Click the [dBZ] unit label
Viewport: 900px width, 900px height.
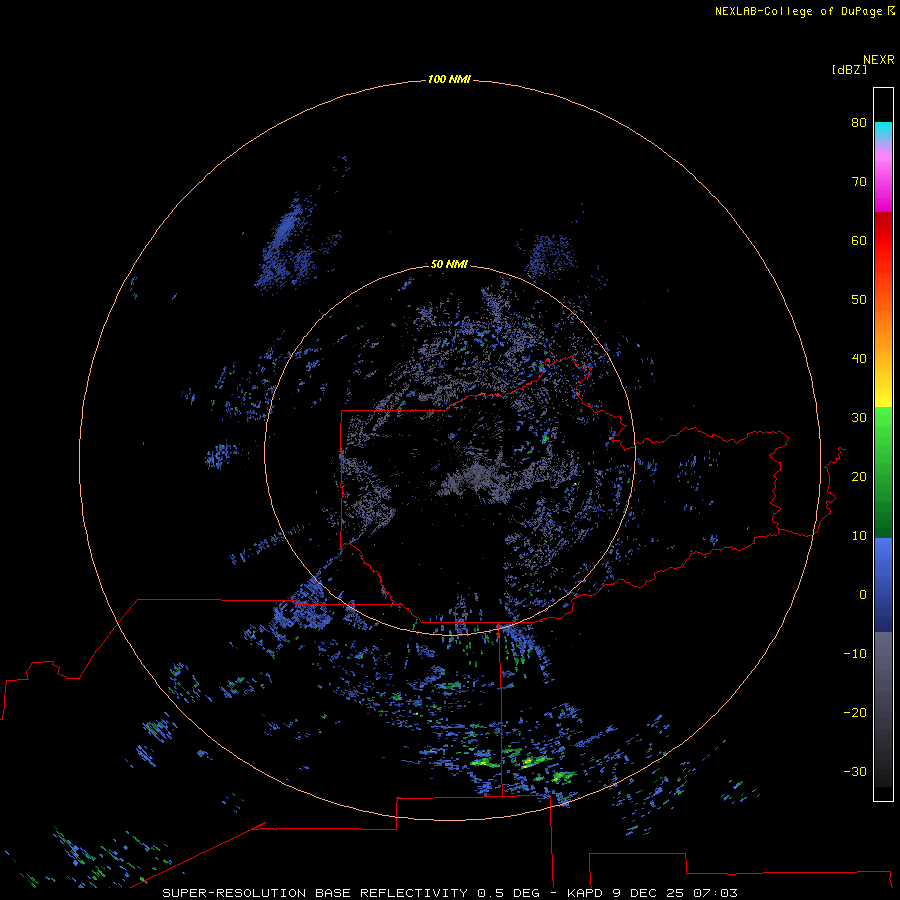[x=849, y=69]
